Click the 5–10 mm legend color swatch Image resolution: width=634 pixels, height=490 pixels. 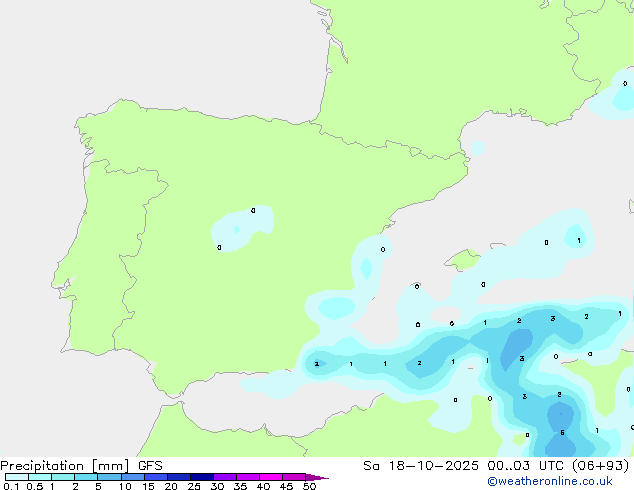click(109, 477)
